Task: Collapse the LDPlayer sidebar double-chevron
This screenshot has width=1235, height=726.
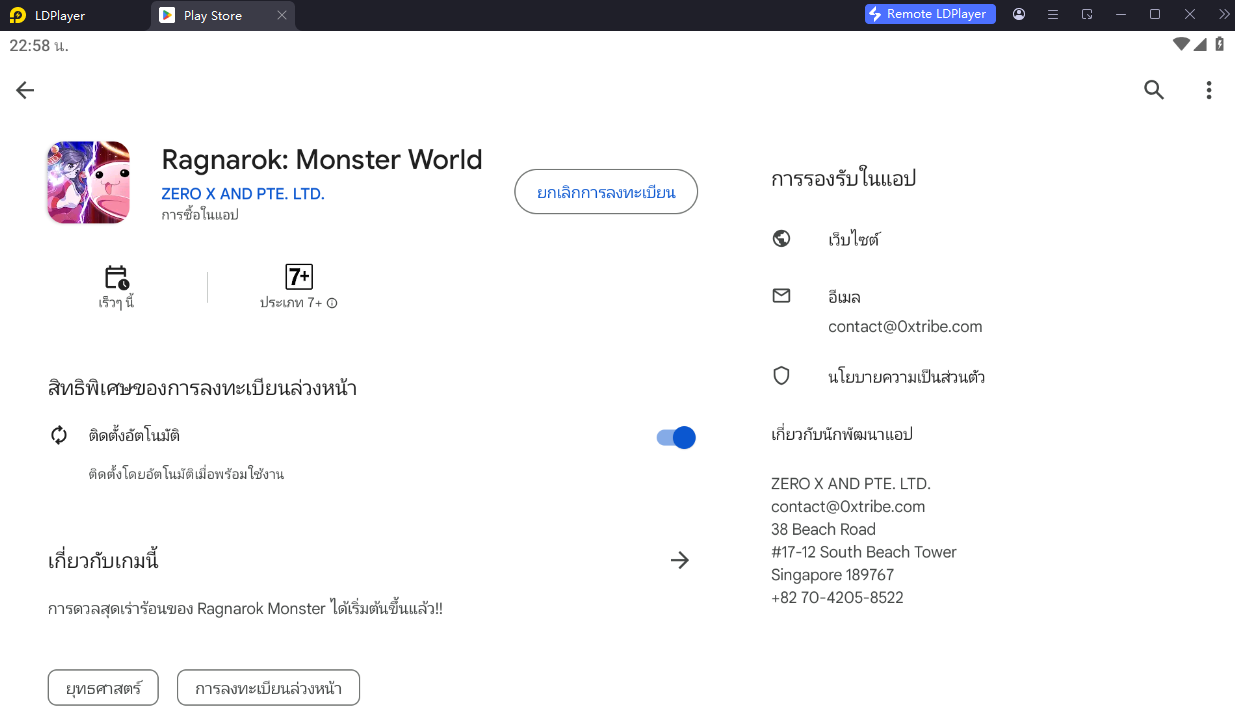Action: click(1223, 14)
